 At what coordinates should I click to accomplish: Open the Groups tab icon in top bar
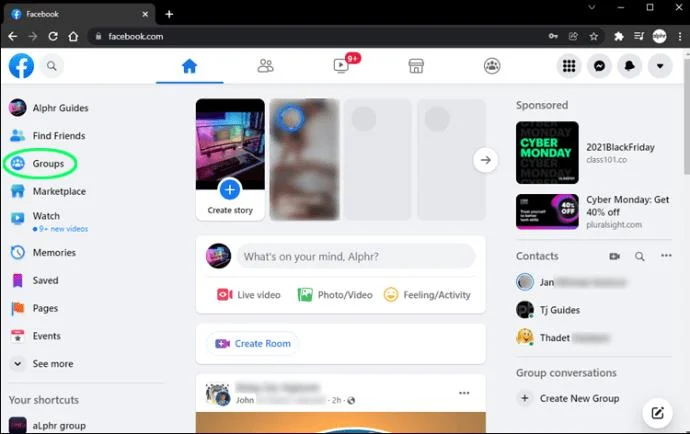tap(492, 66)
